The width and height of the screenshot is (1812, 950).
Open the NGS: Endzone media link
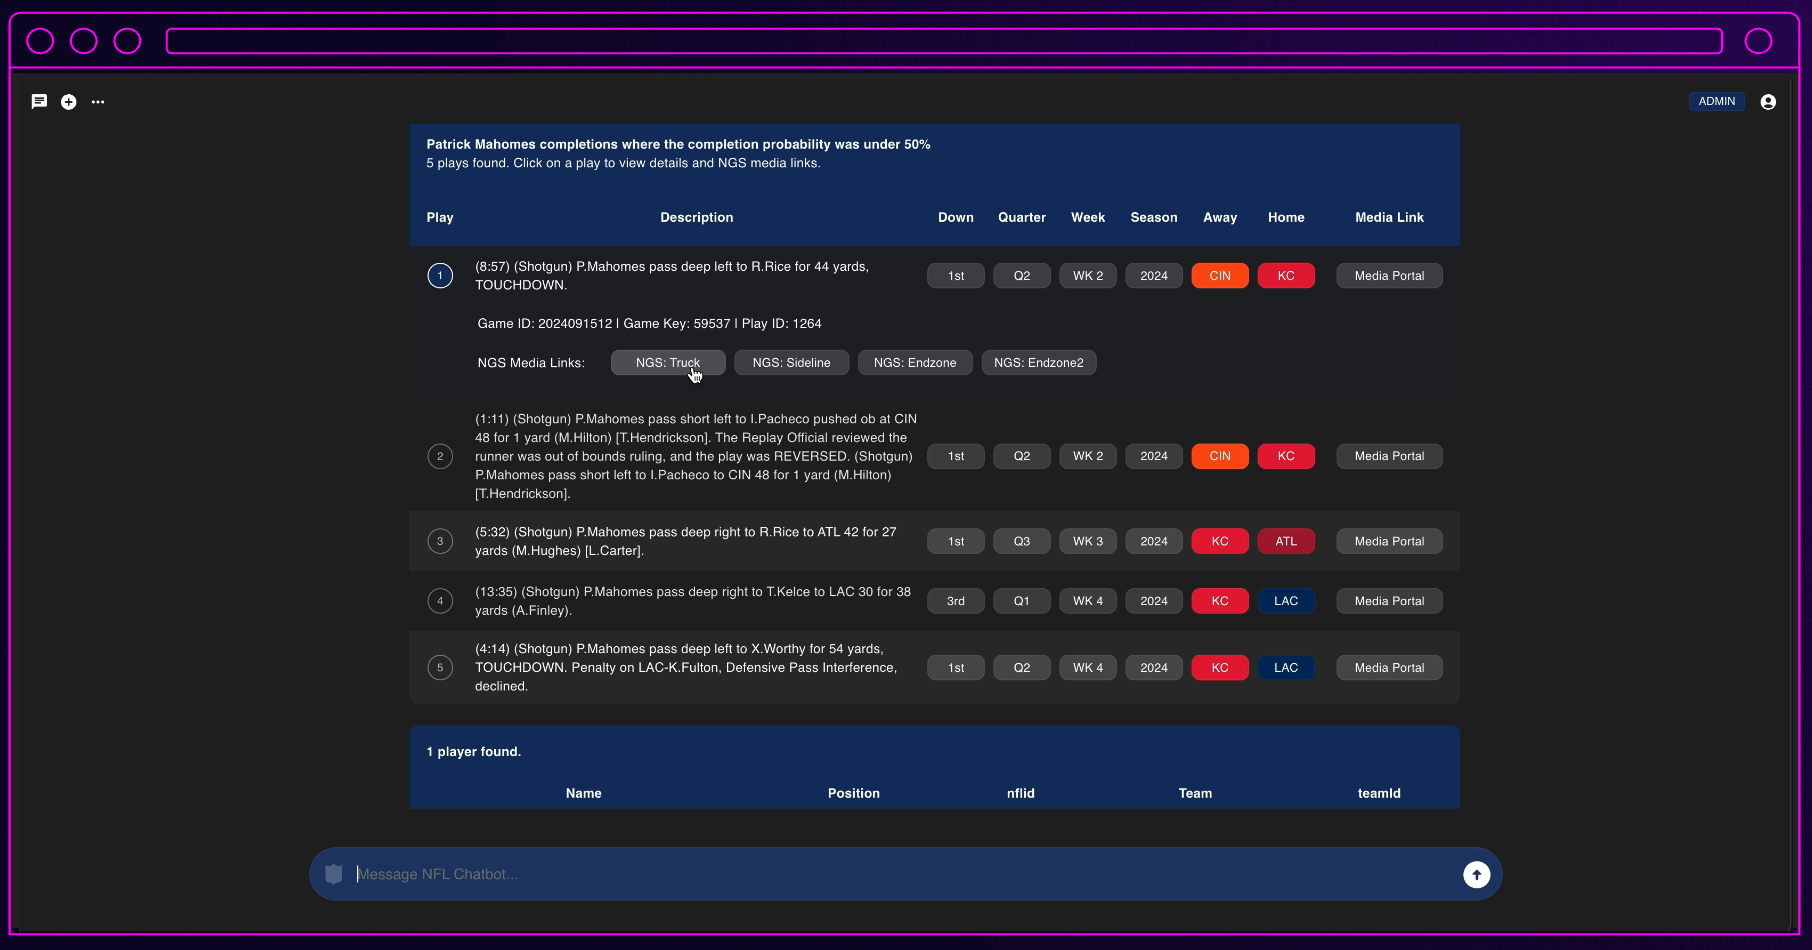click(915, 362)
